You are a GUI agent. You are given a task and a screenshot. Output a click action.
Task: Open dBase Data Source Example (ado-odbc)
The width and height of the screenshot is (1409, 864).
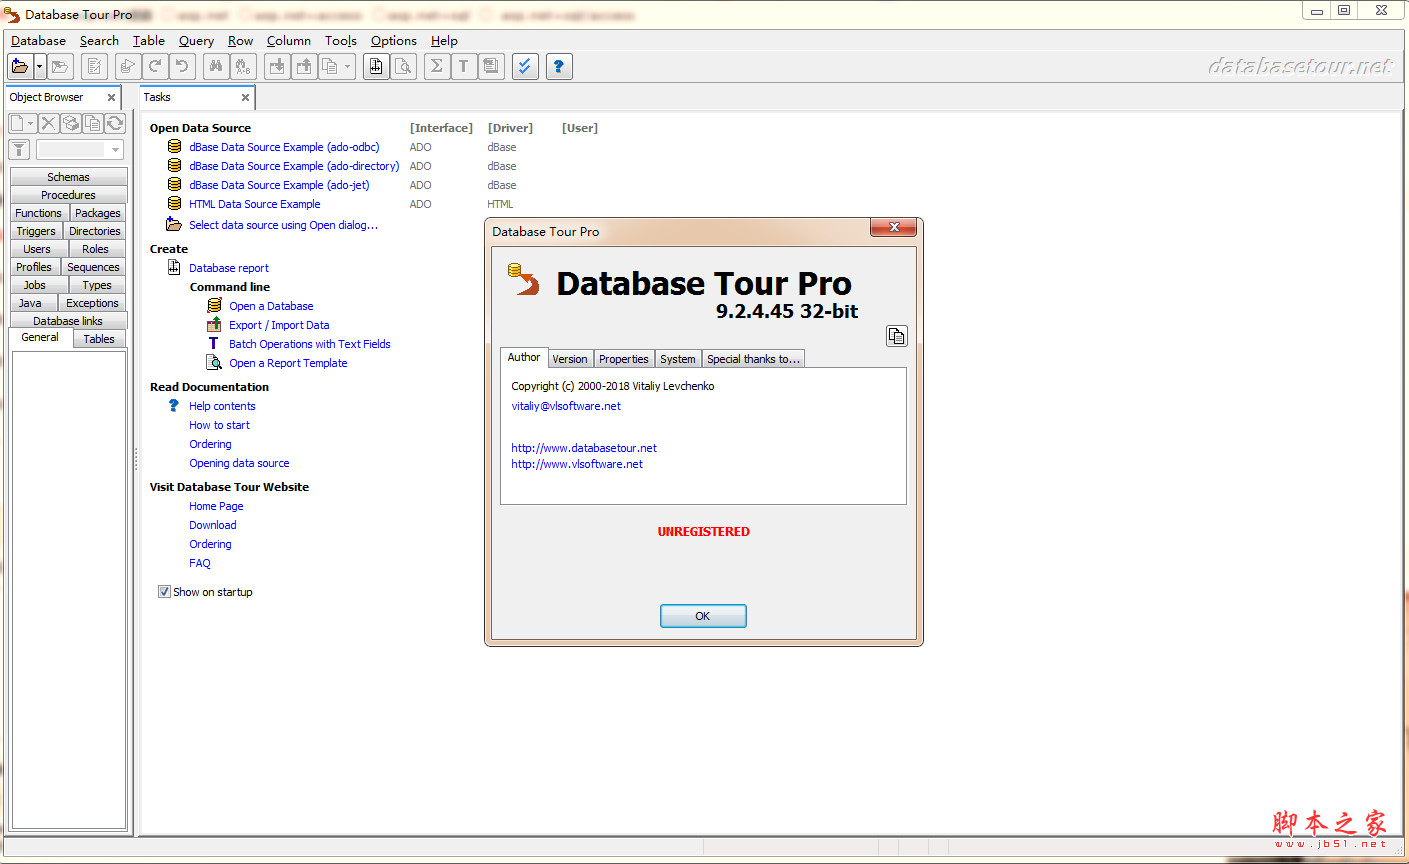284,147
